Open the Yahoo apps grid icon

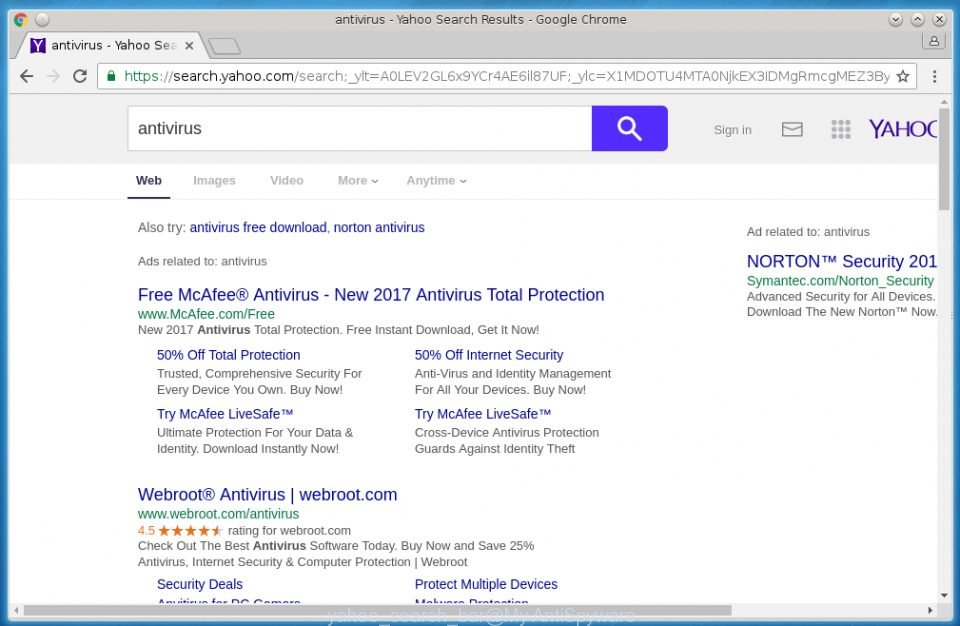(x=841, y=129)
